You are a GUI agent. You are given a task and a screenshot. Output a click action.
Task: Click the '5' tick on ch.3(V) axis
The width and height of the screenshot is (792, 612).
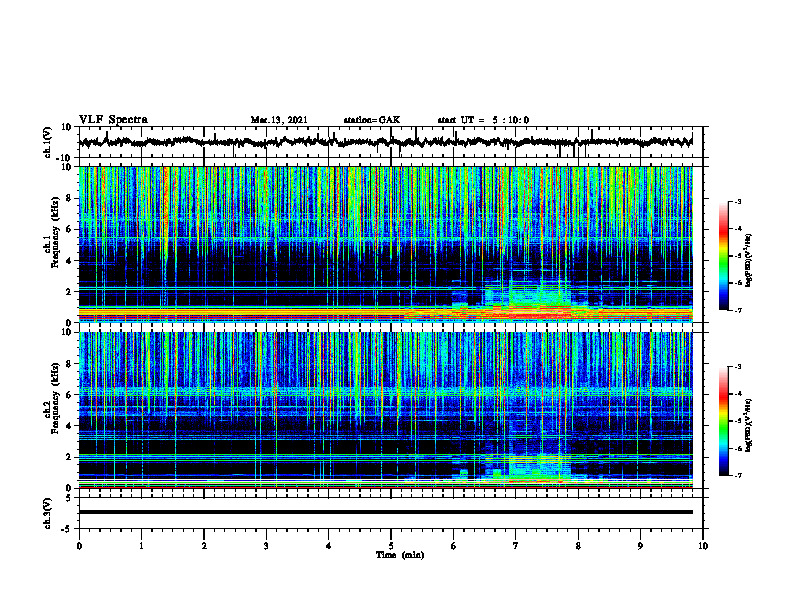(x=69, y=498)
